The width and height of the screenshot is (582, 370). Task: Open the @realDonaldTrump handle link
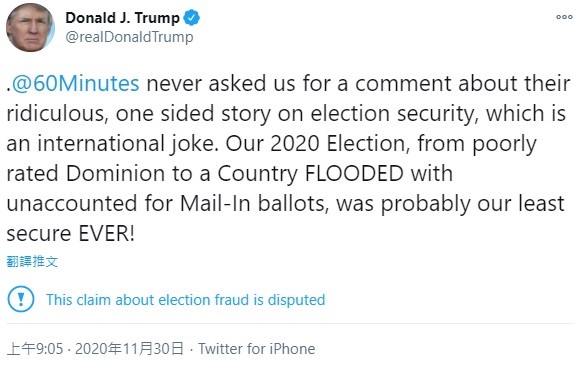tap(130, 37)
